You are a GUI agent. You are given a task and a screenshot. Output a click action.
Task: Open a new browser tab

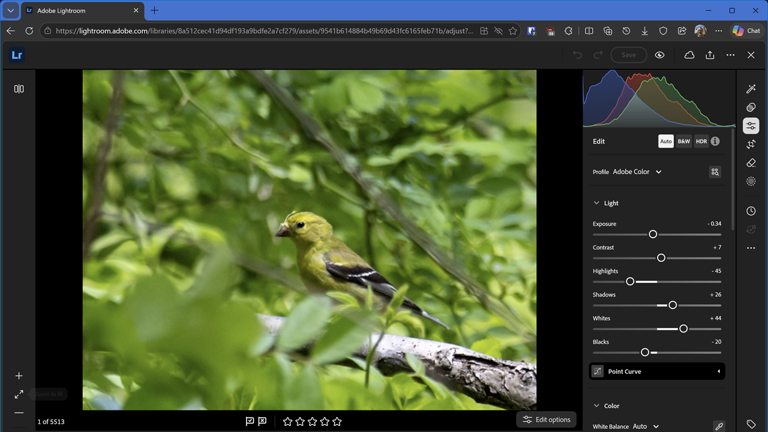coord(154,10)
